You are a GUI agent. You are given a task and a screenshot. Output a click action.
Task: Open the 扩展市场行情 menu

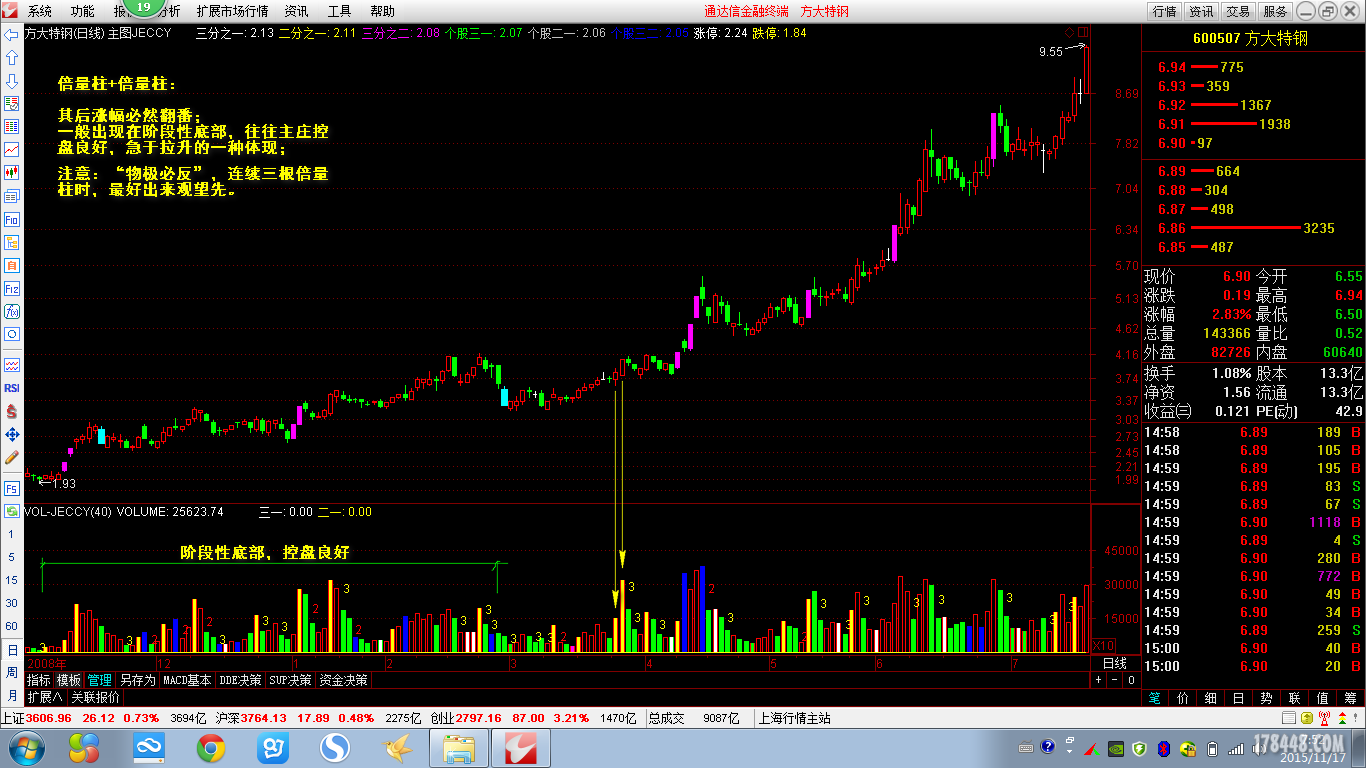click(232, 11)
